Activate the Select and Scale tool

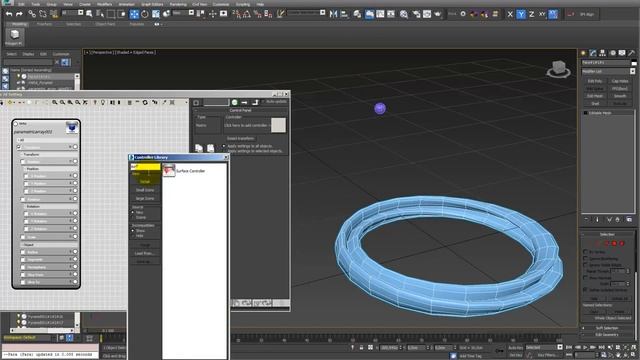tap(156, 14)
